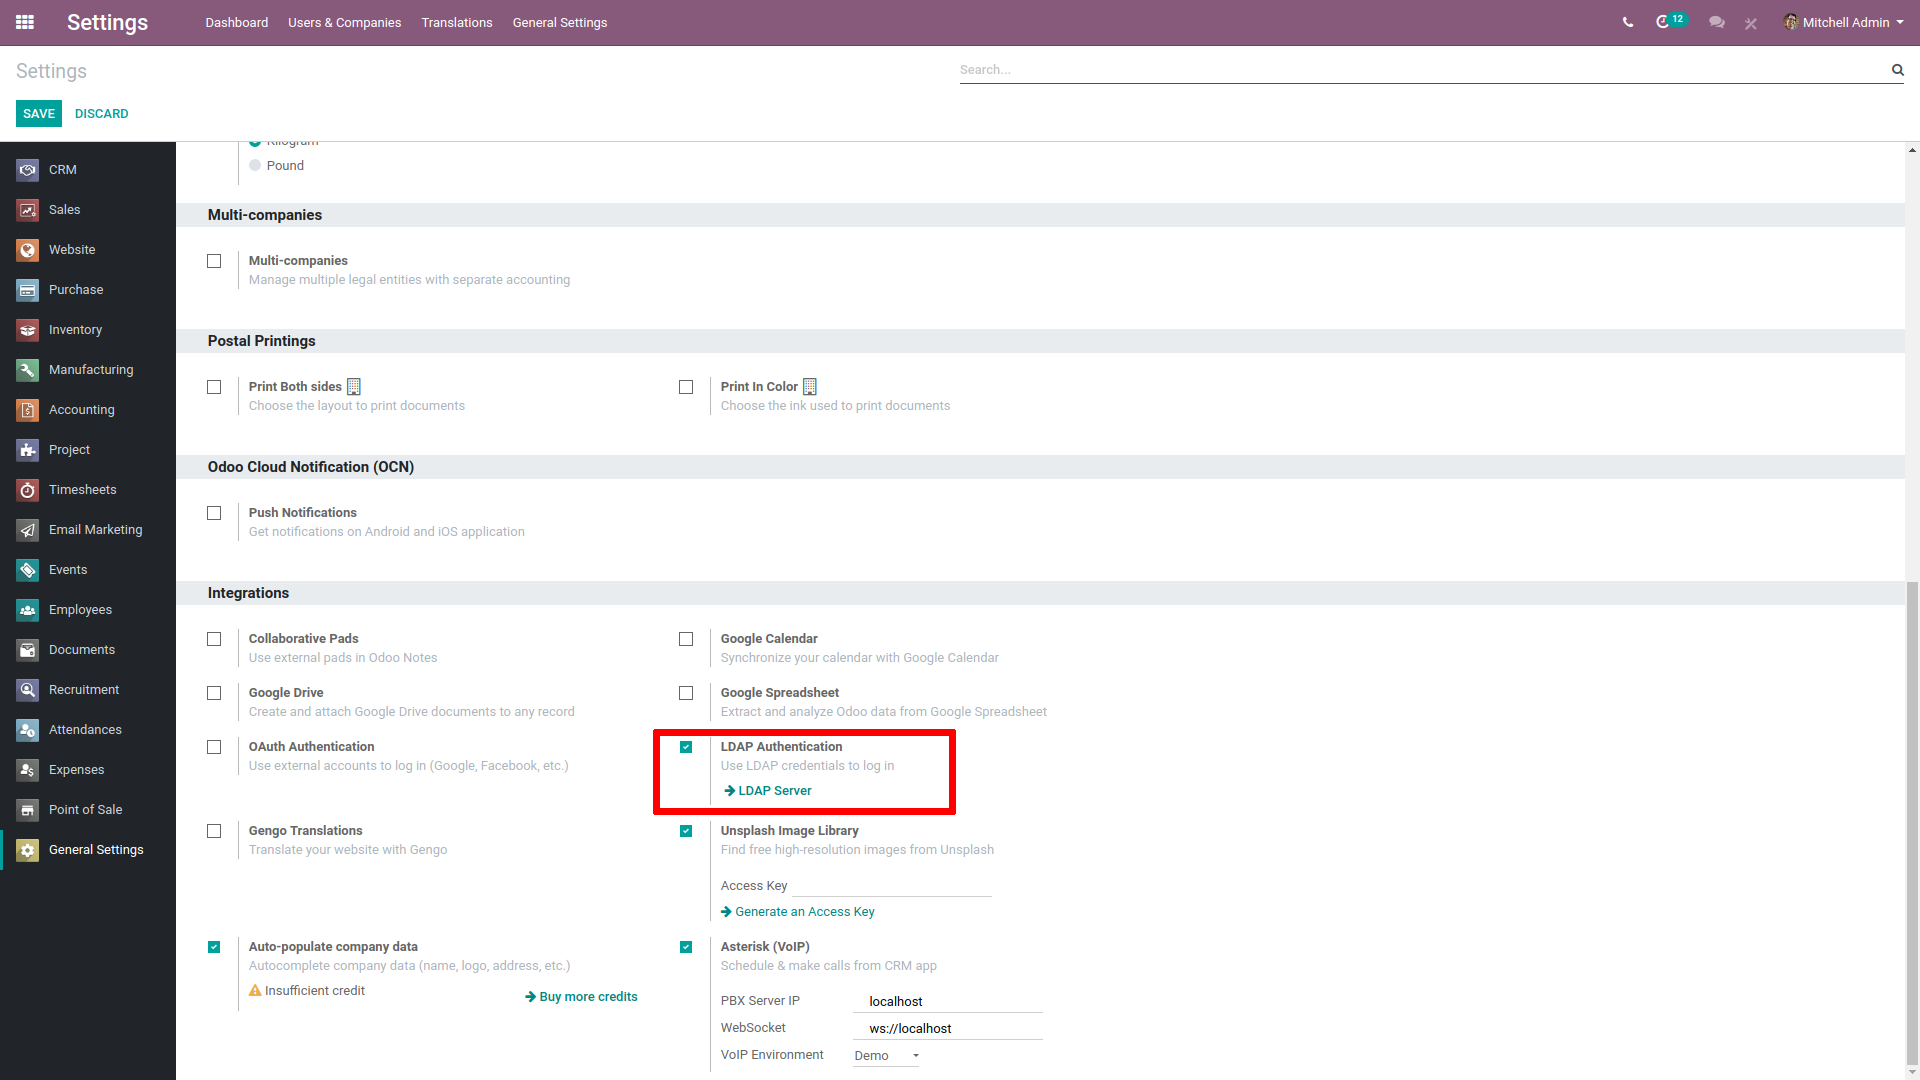The height and width of the screenshot is (1080, 1920).
Task: Click the Users & Companies menu item
Action: (x=343, y=22)
